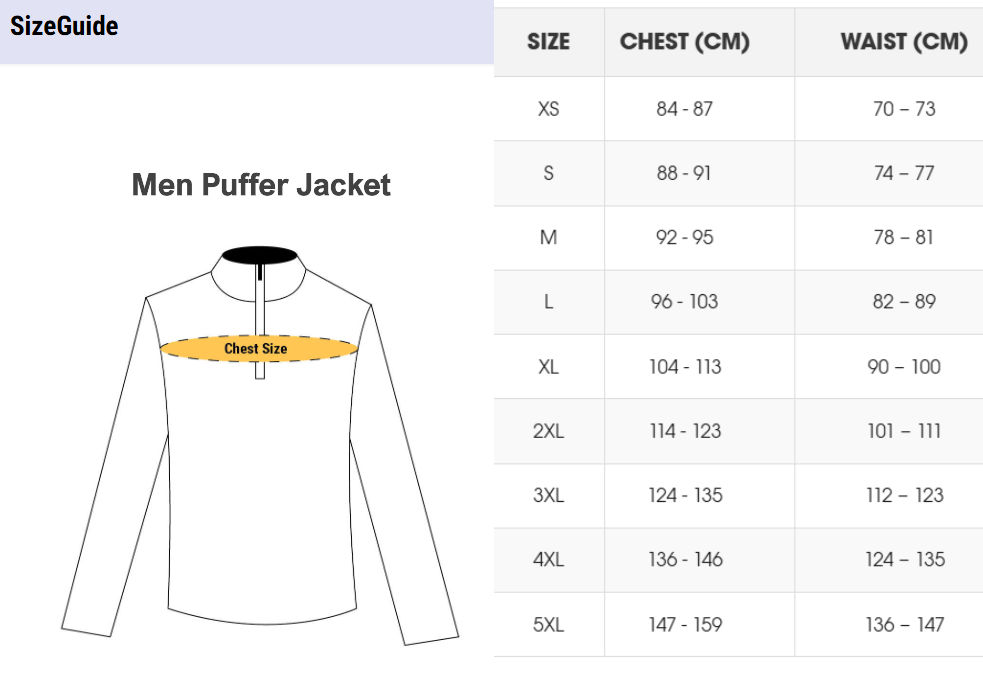983x673 pixels.
Task: Click the 3XL chest value 124 - 135
Action: coord(685,495)
